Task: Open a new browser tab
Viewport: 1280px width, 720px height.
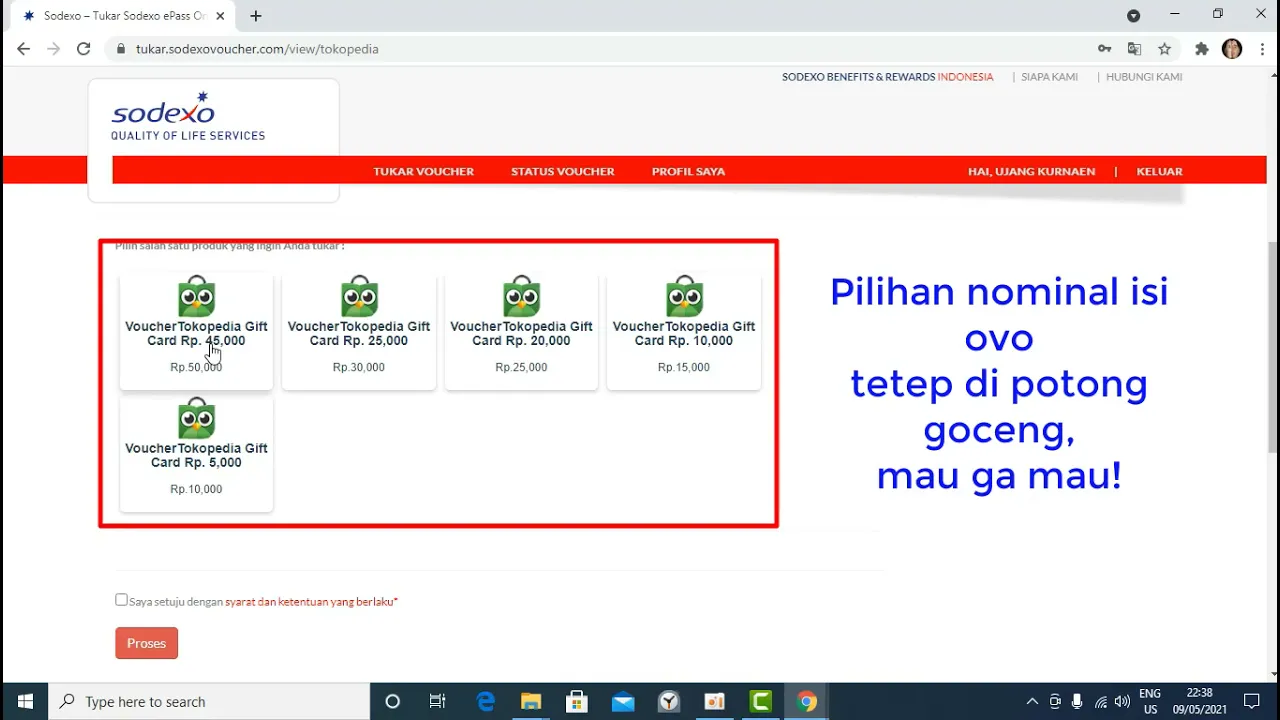Action: (x=256, y=16)
